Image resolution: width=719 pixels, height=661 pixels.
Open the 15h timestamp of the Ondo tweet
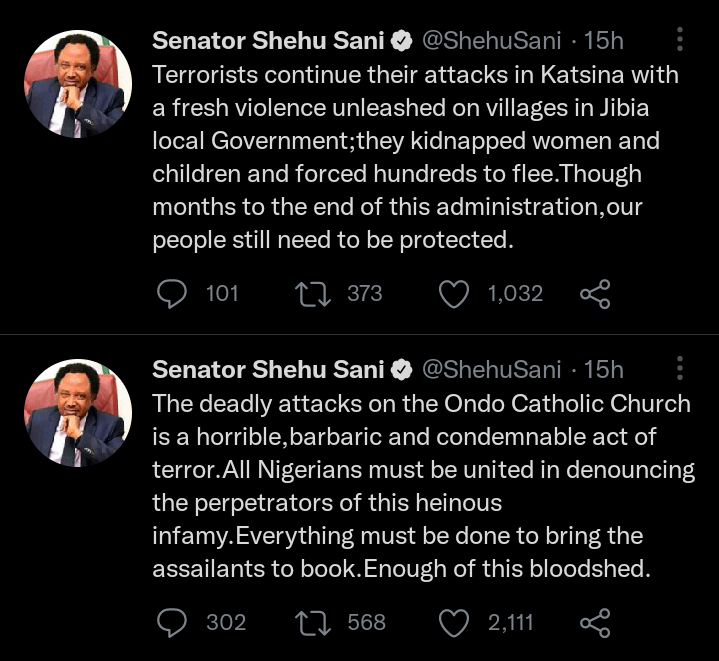click(603, 370)
